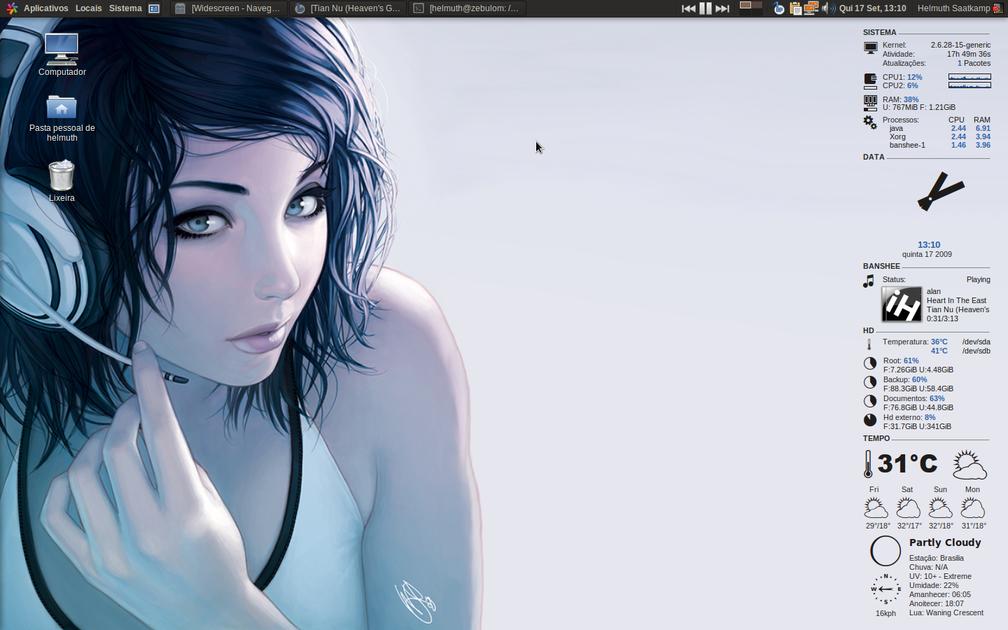The height and width of the screenshot is (630, 1008).
Task: Click the Hd externo disk usage pie icon
Action: click(870, 420)
